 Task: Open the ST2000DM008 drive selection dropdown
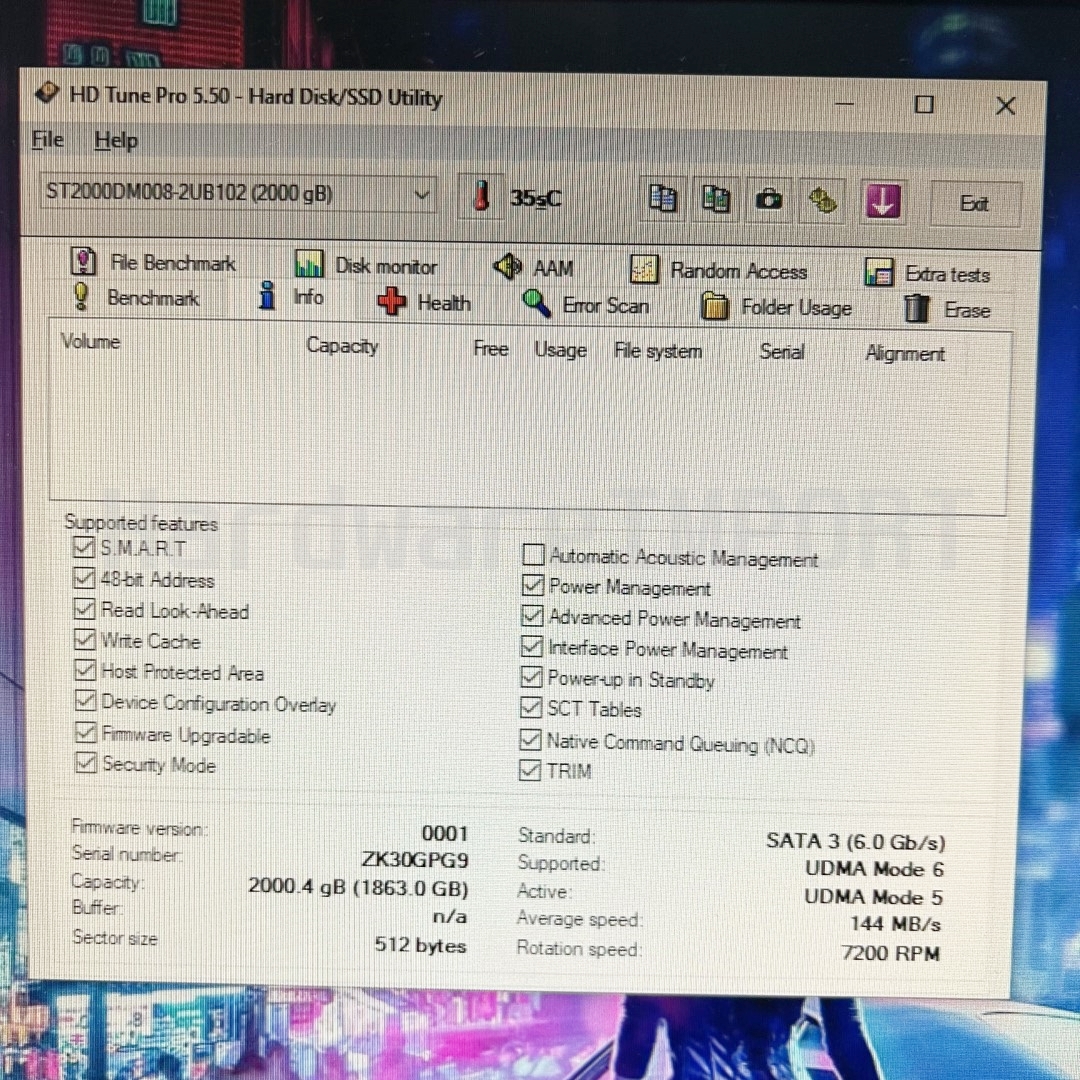[x=238, y=194]
